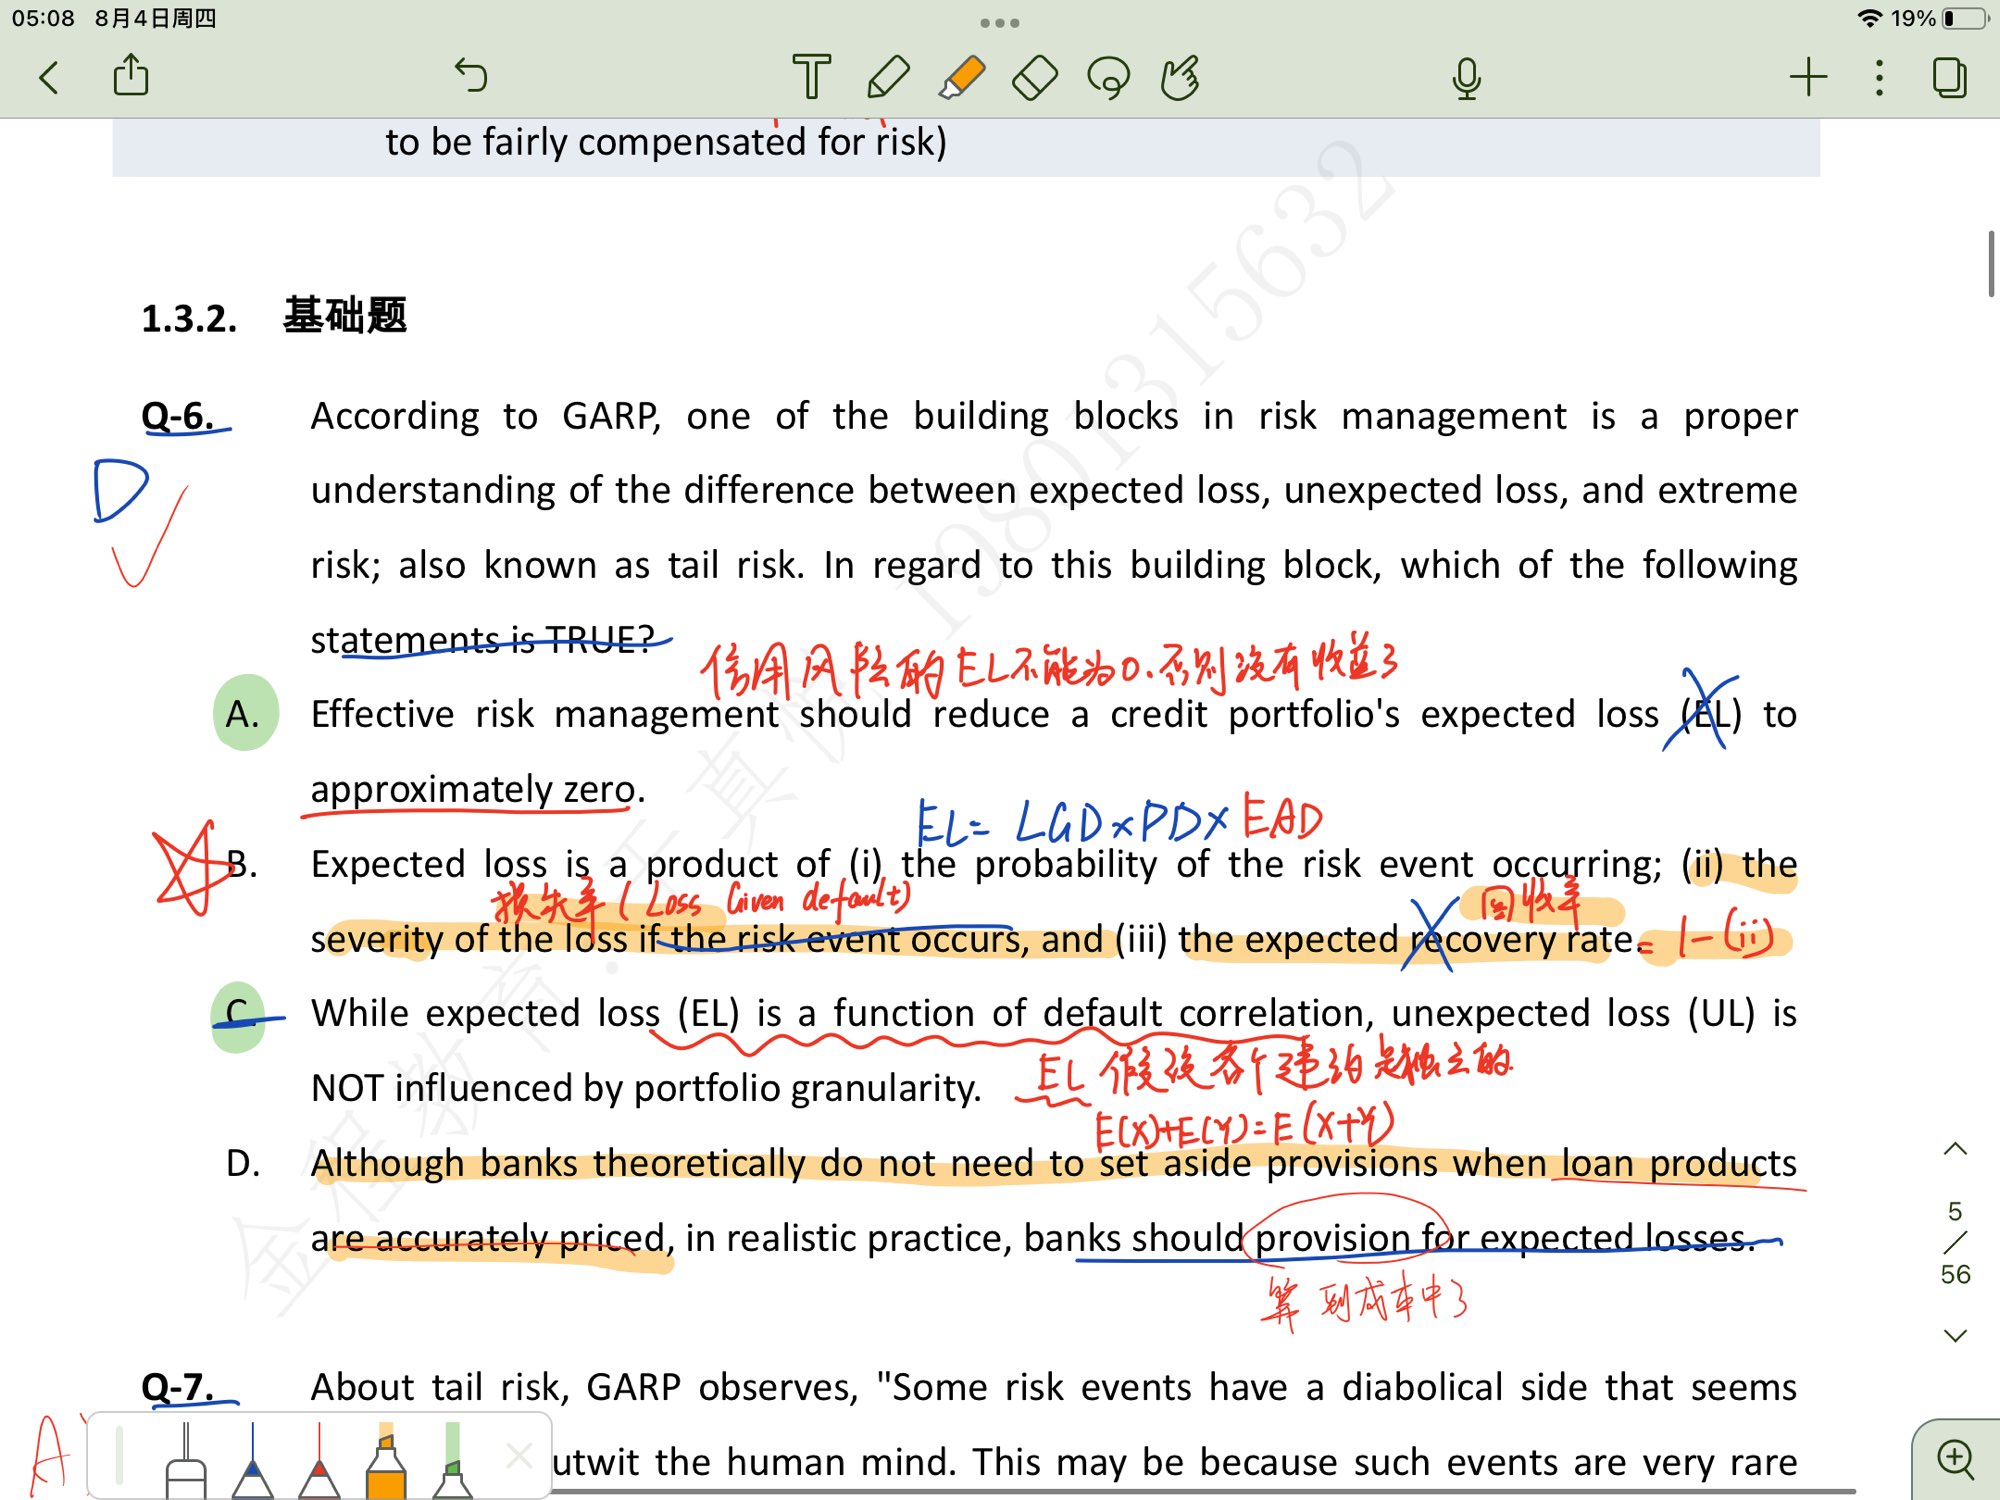
Task: Select the Pen tool
Action: 887,77
